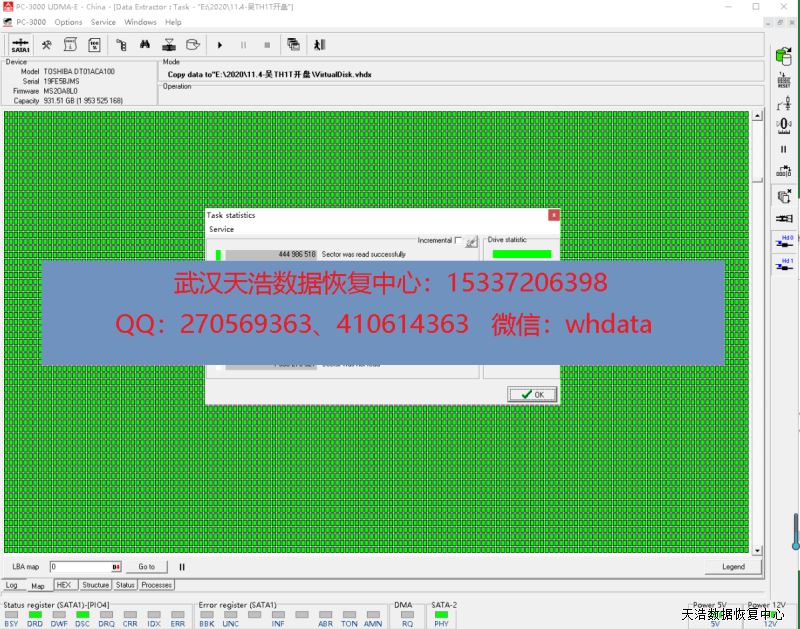Open the tools wrench and hammer icon
This screenshot has width=800, height=629.
[x=46, y=45]
